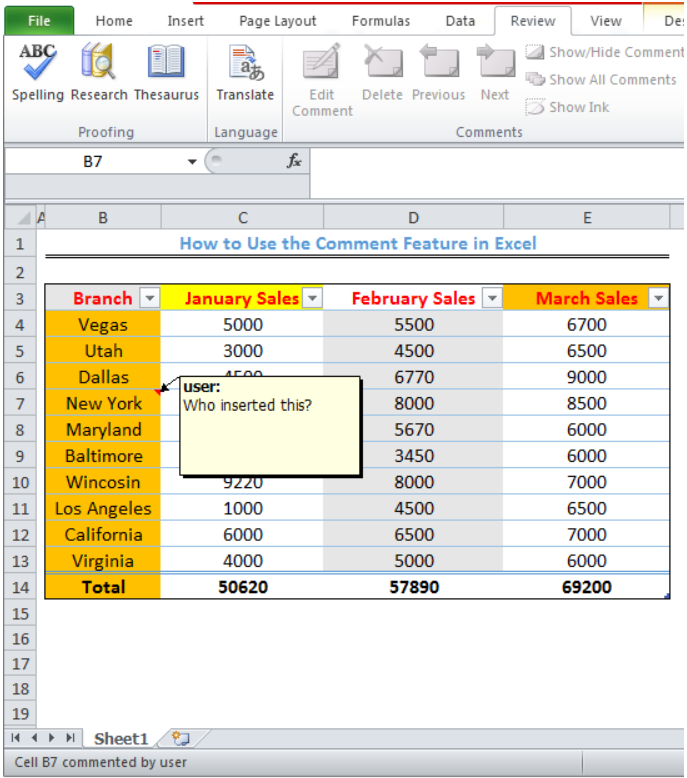The width and height of the screenshot is (687, 778).
Task: Click the January total 50620
Action: click(243, 587)
